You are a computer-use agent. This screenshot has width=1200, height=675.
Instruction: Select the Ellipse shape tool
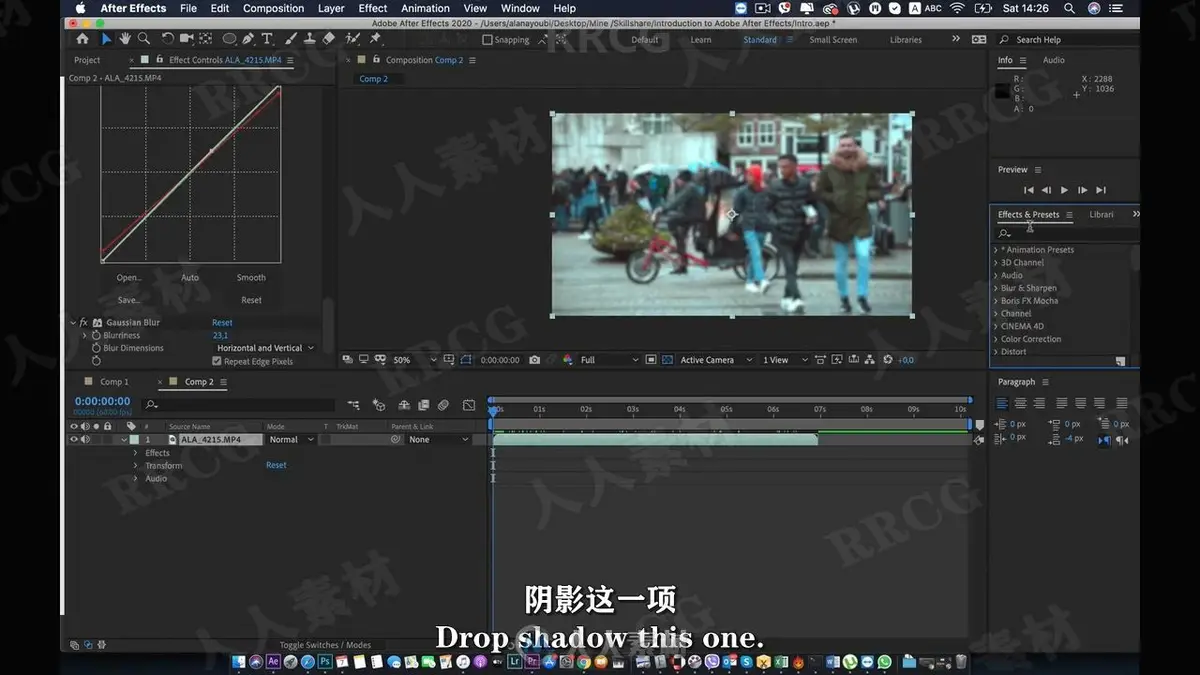point(230,39)
